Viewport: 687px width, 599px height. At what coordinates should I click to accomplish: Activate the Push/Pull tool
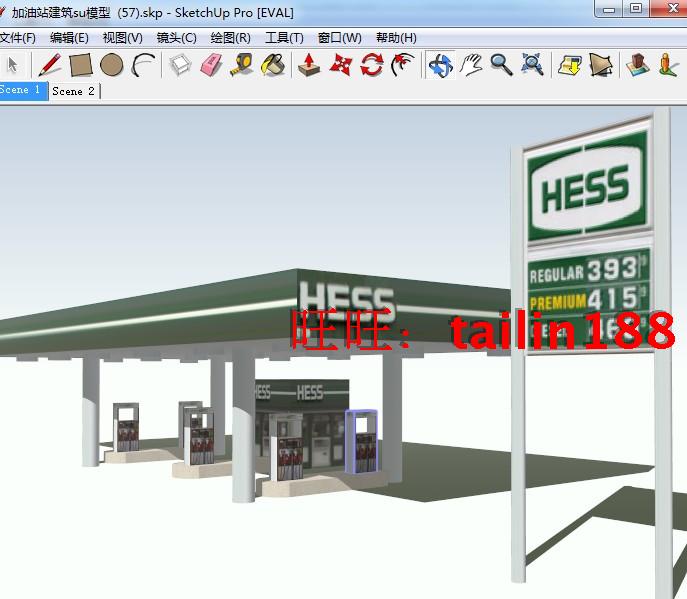click(x=309, y=65)
